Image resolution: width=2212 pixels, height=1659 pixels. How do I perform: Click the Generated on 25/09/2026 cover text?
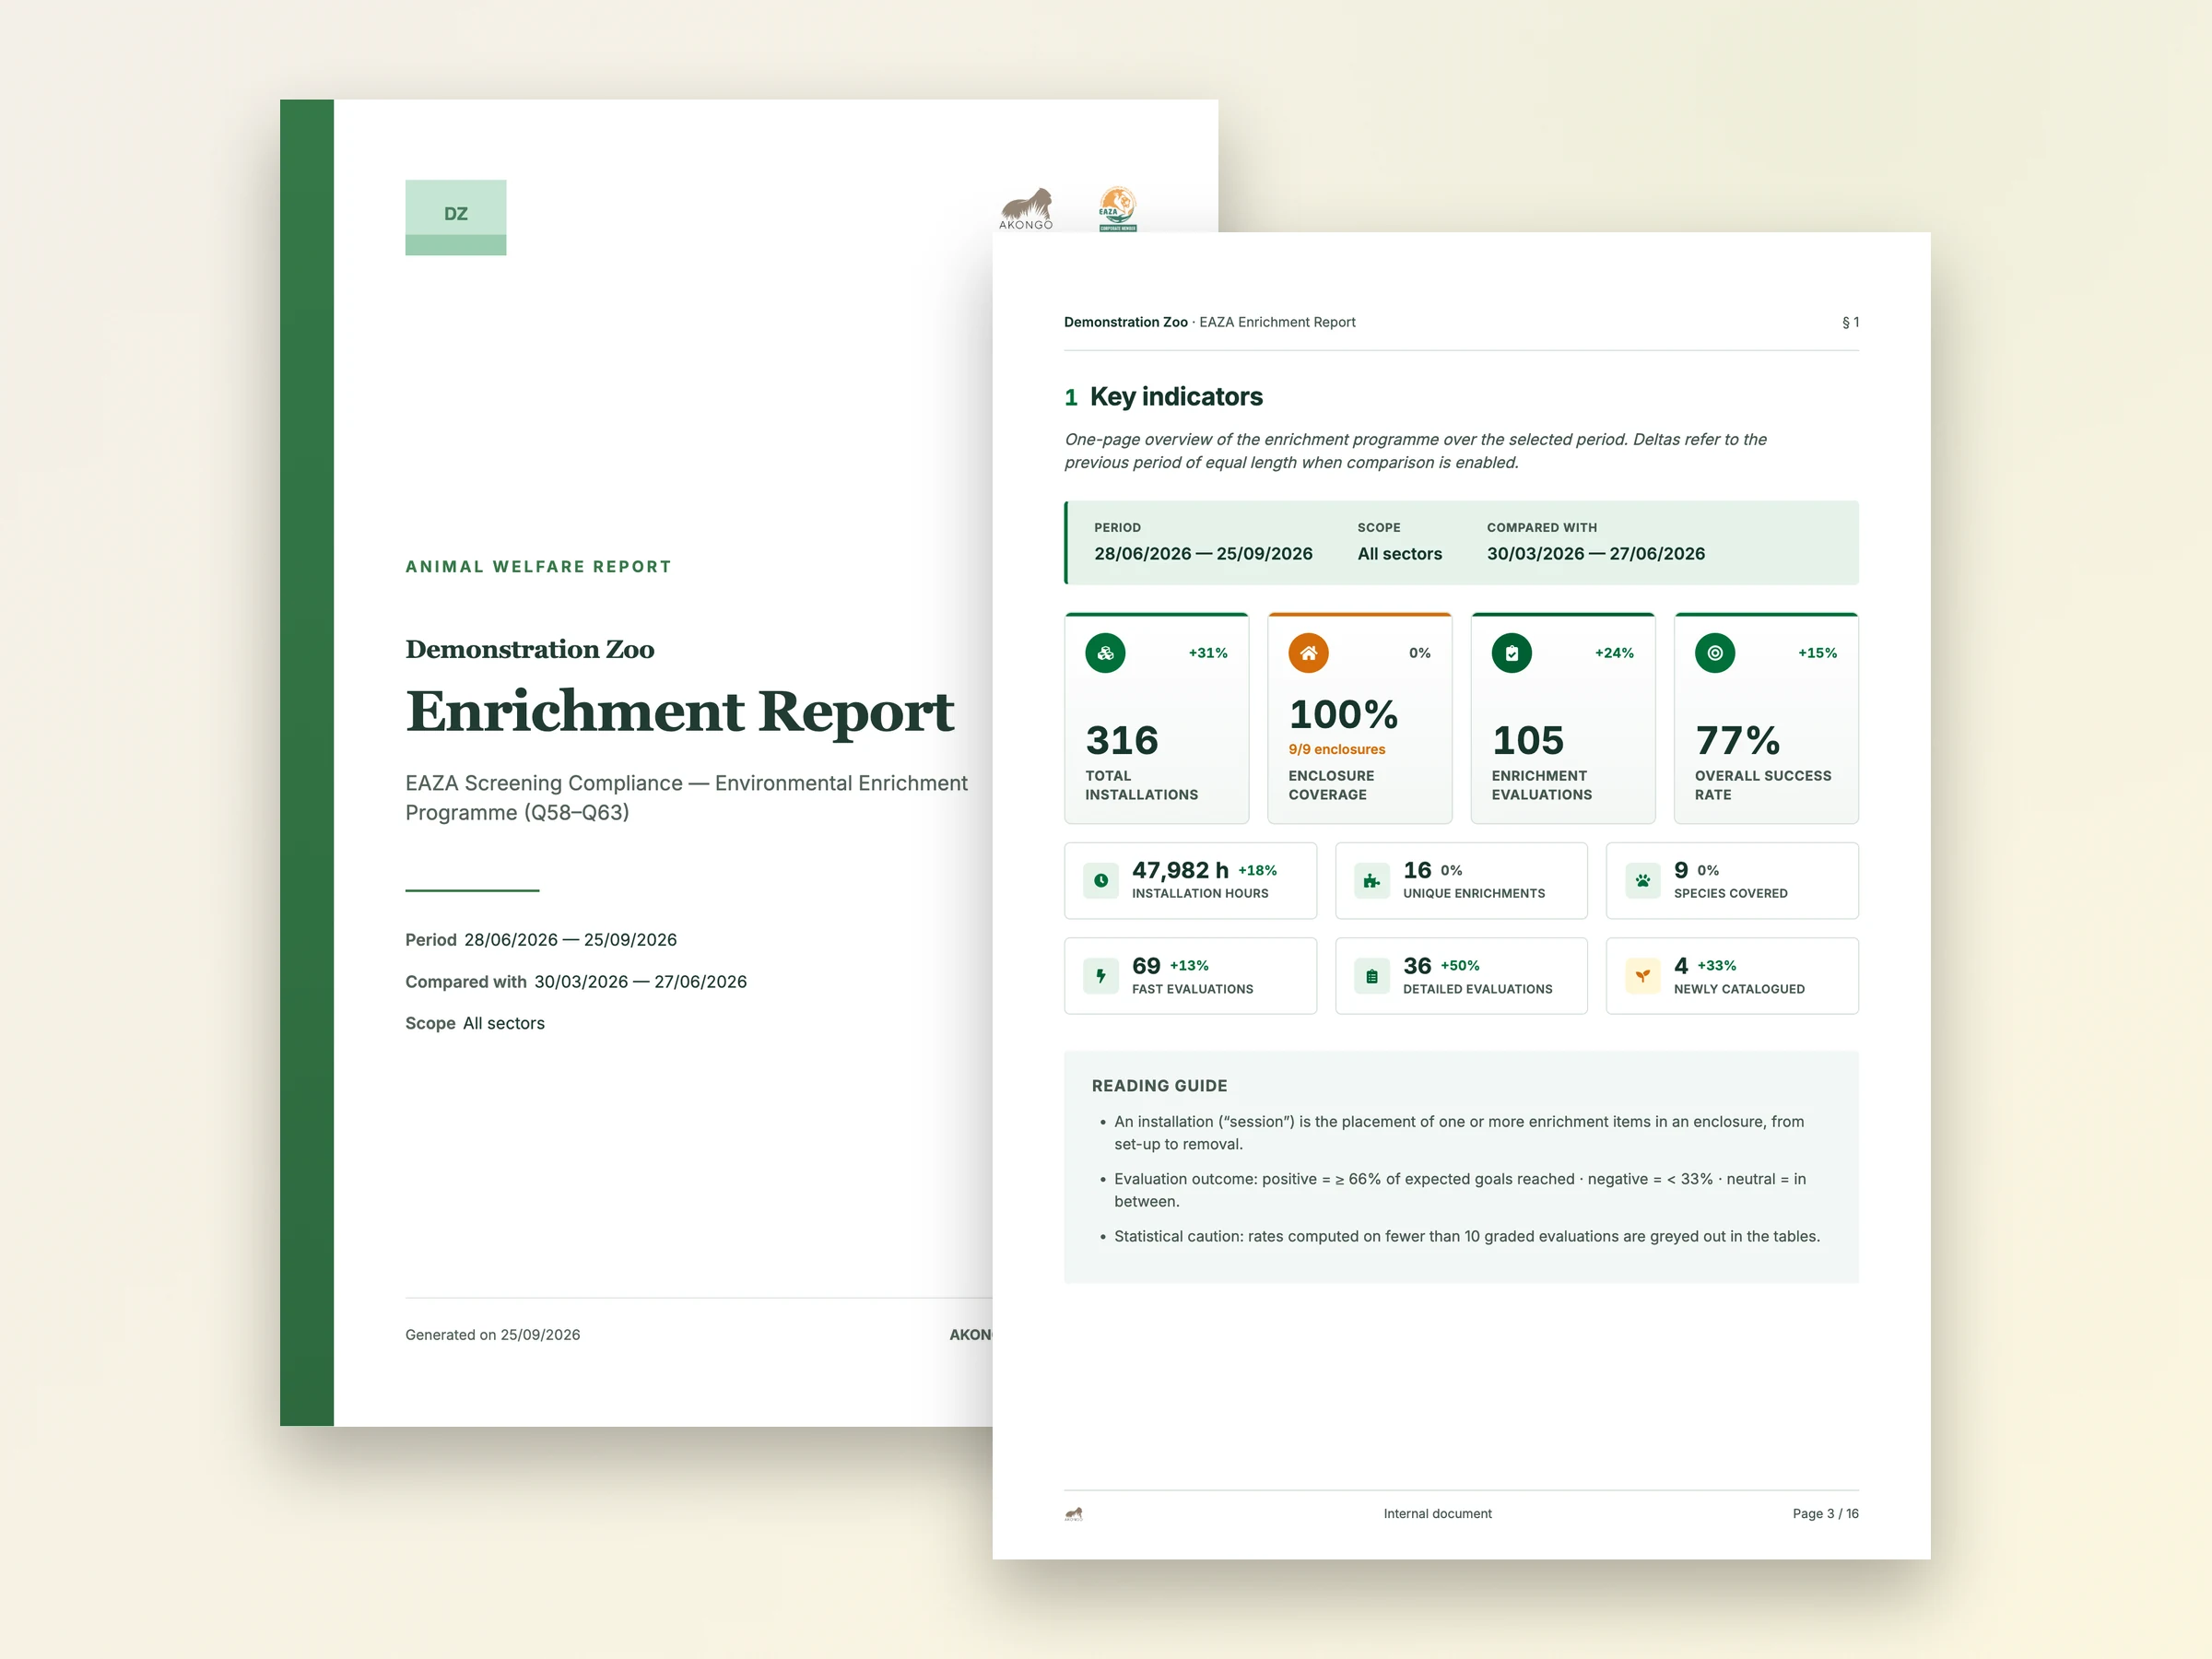pyautogui.click(x=492, y=1335)
